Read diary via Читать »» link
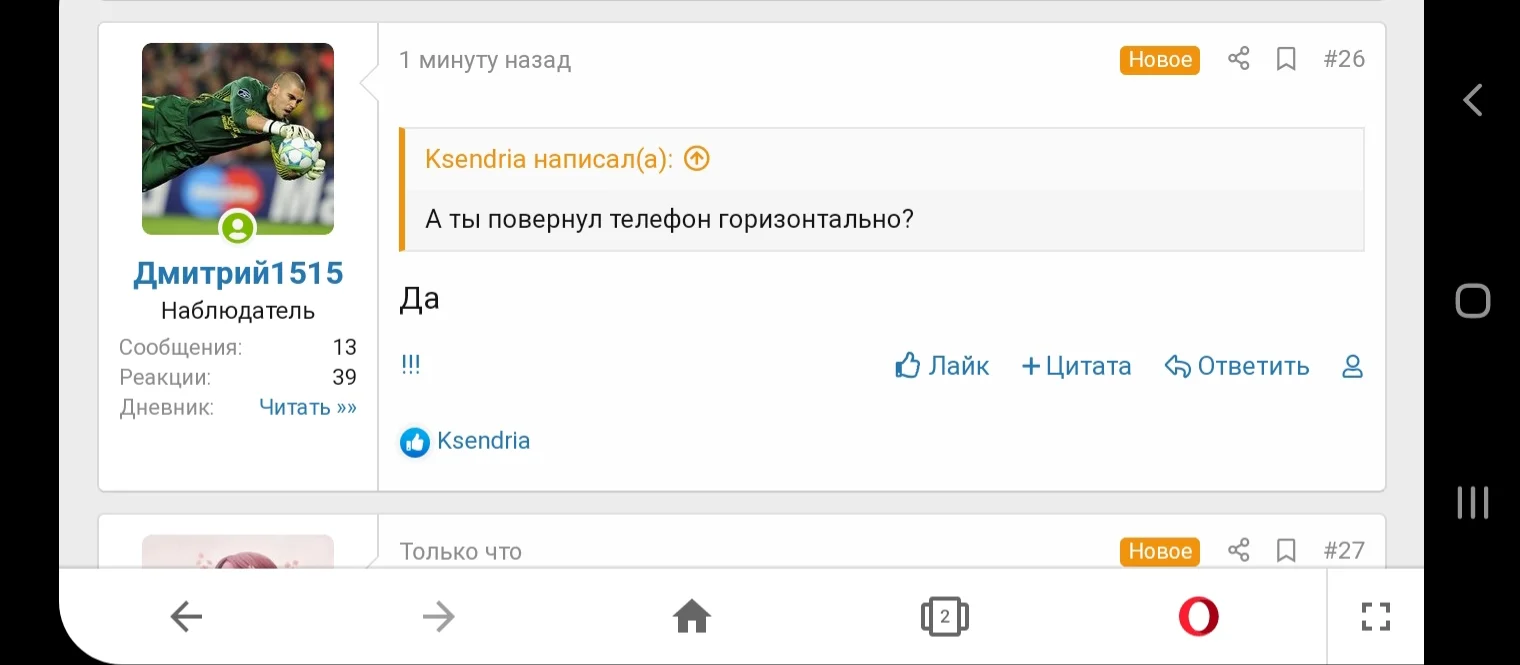The width and height of the screenshot is (1520, 665). 307,407
